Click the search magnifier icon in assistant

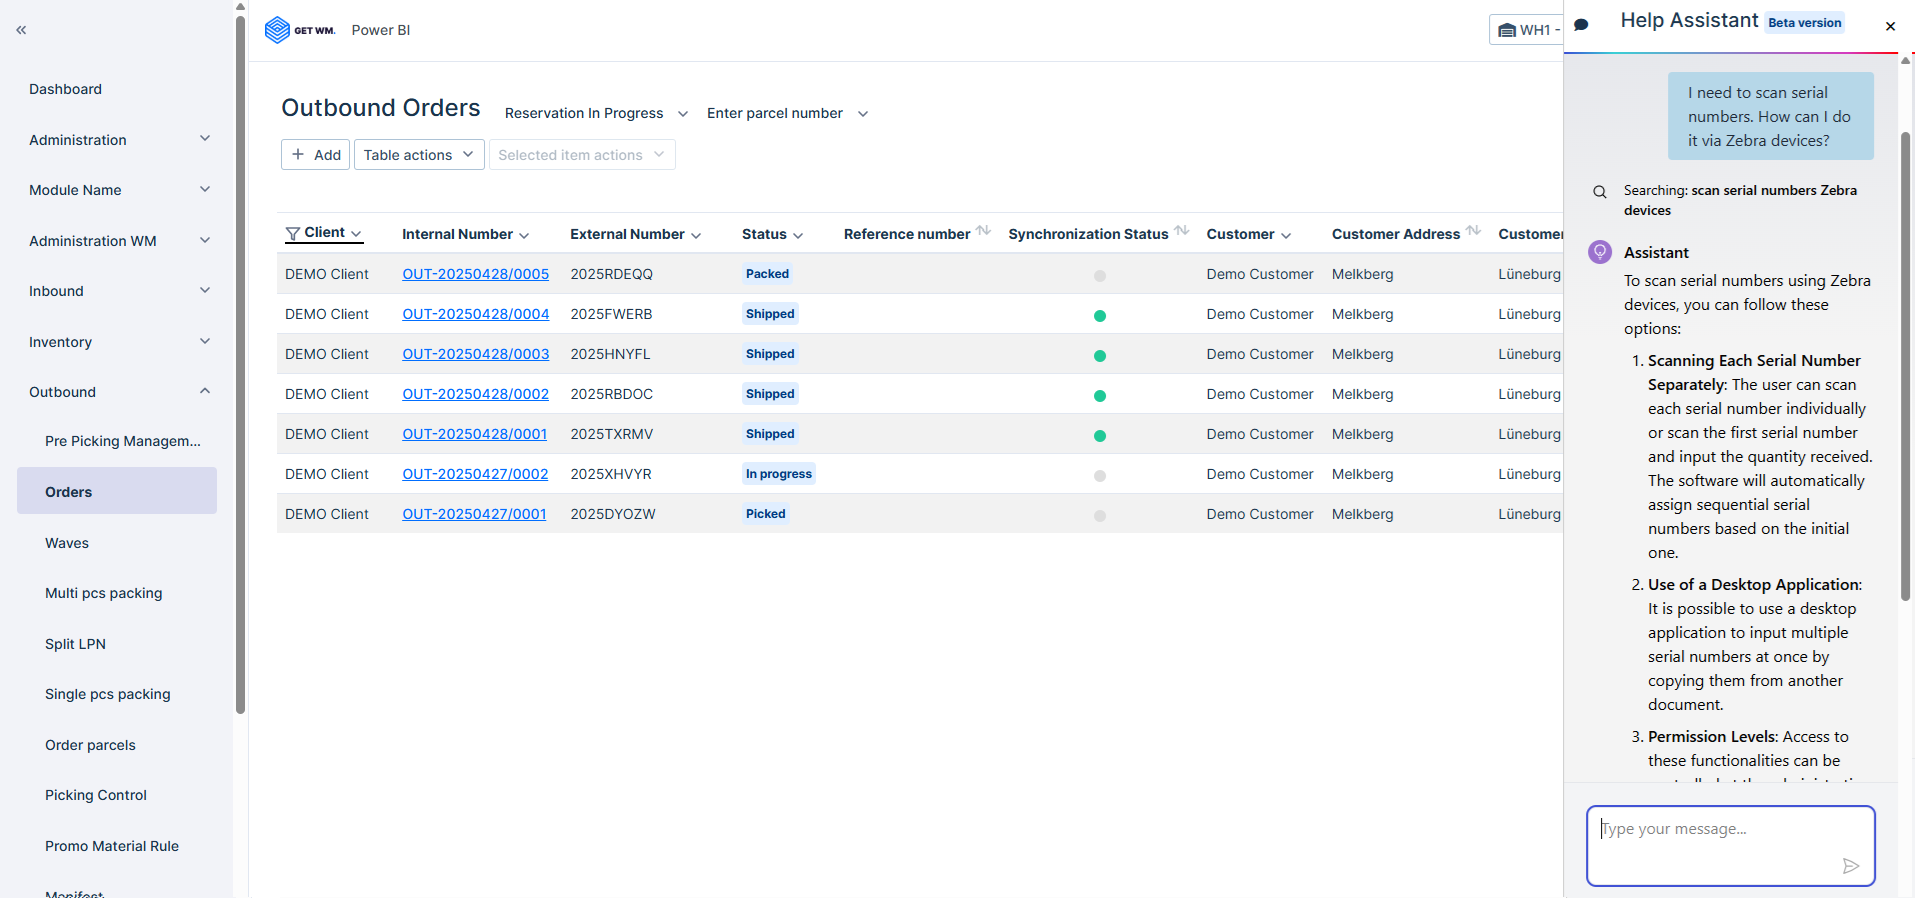point(1600,192)
